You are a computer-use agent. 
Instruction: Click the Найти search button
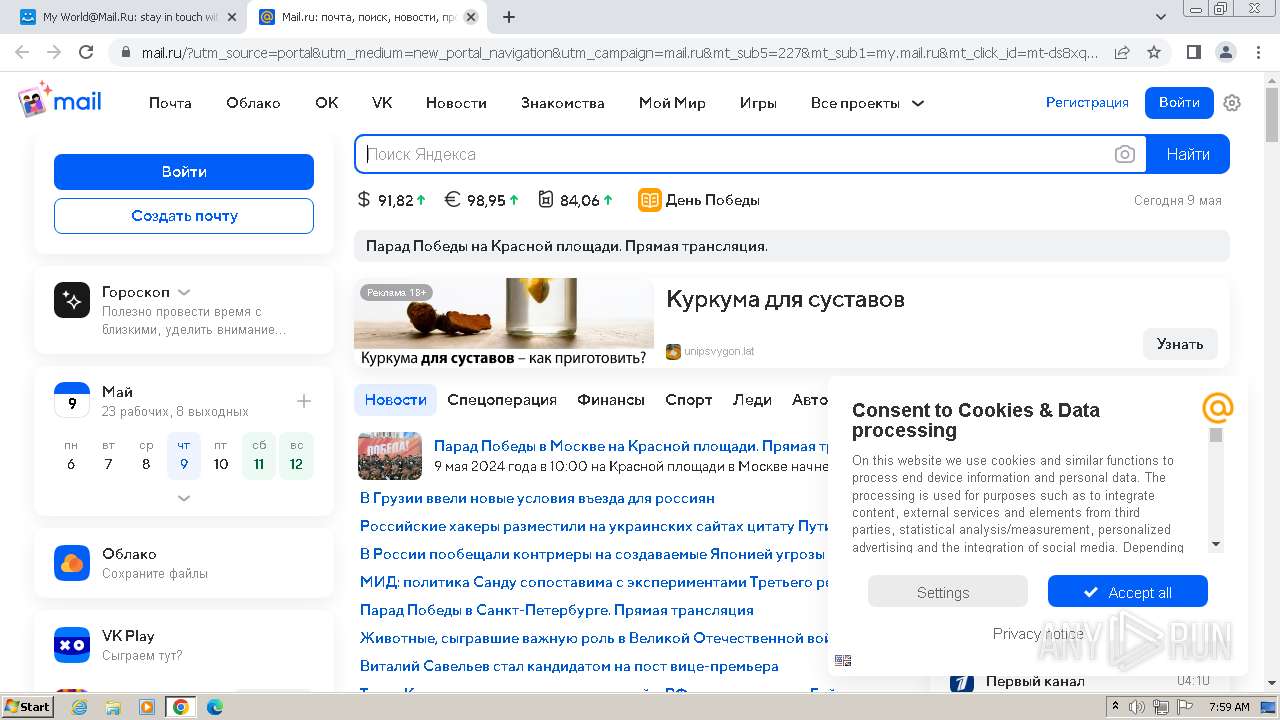click(x=1188, y=154)
